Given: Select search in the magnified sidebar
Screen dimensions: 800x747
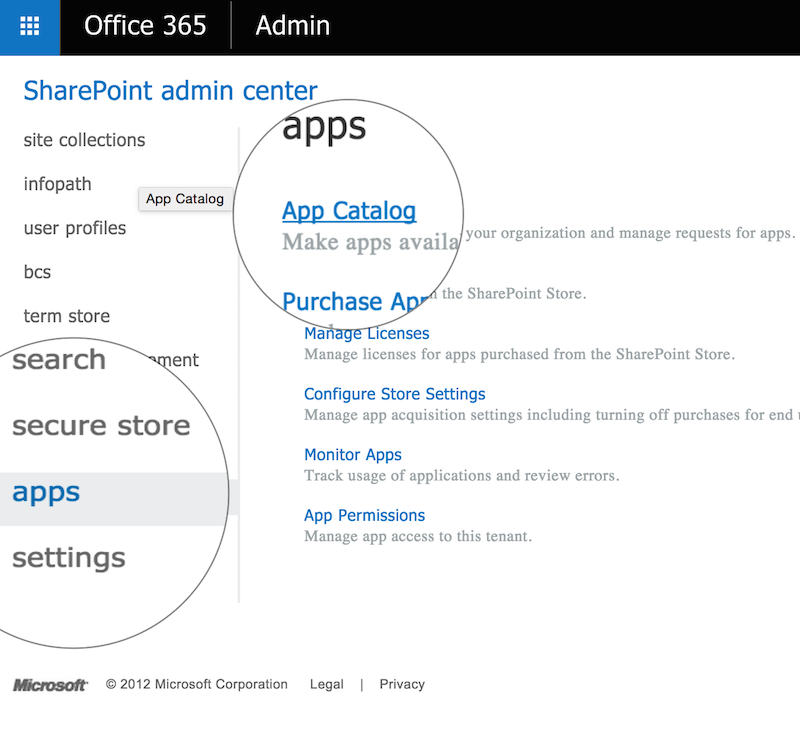Looking at the screenshot, I should pyautogui.click(x=59, y=359).
